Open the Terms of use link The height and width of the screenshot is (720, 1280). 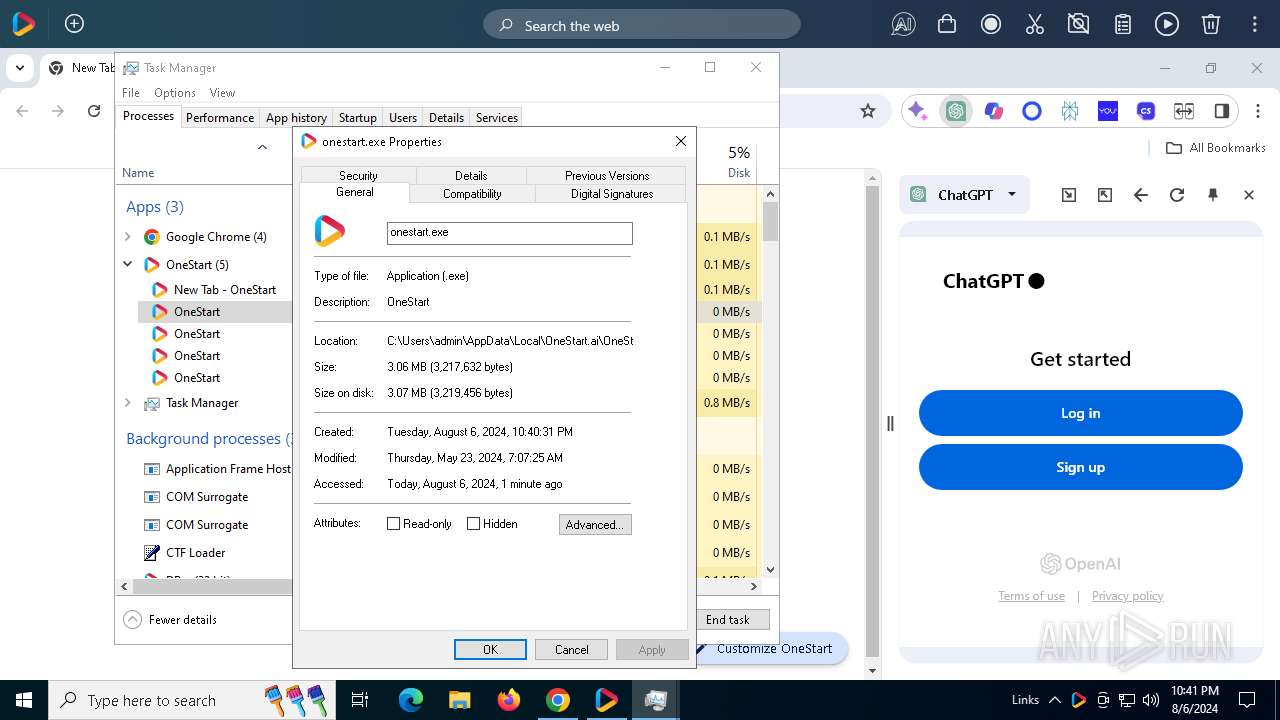coord(1031,596)
